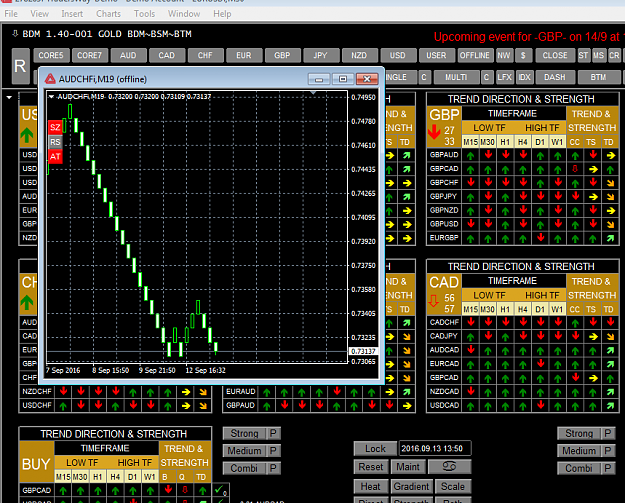Click the gray RS label on chart

pyautogui.click(x=55, y=142)
